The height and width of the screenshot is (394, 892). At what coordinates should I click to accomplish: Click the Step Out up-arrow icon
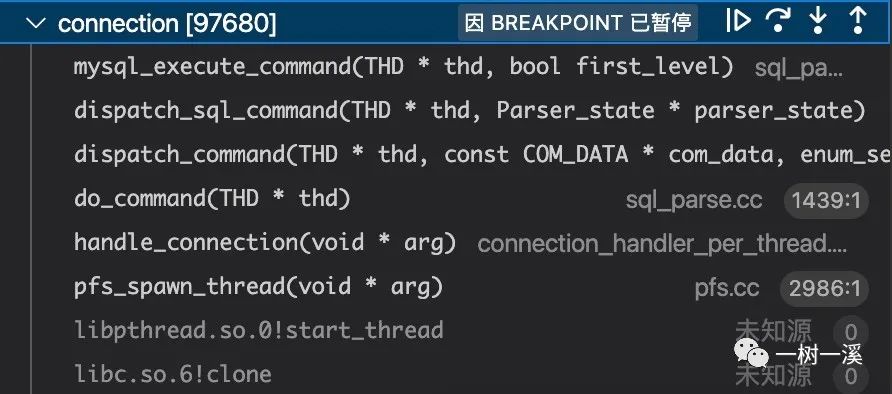click(857, 21)
